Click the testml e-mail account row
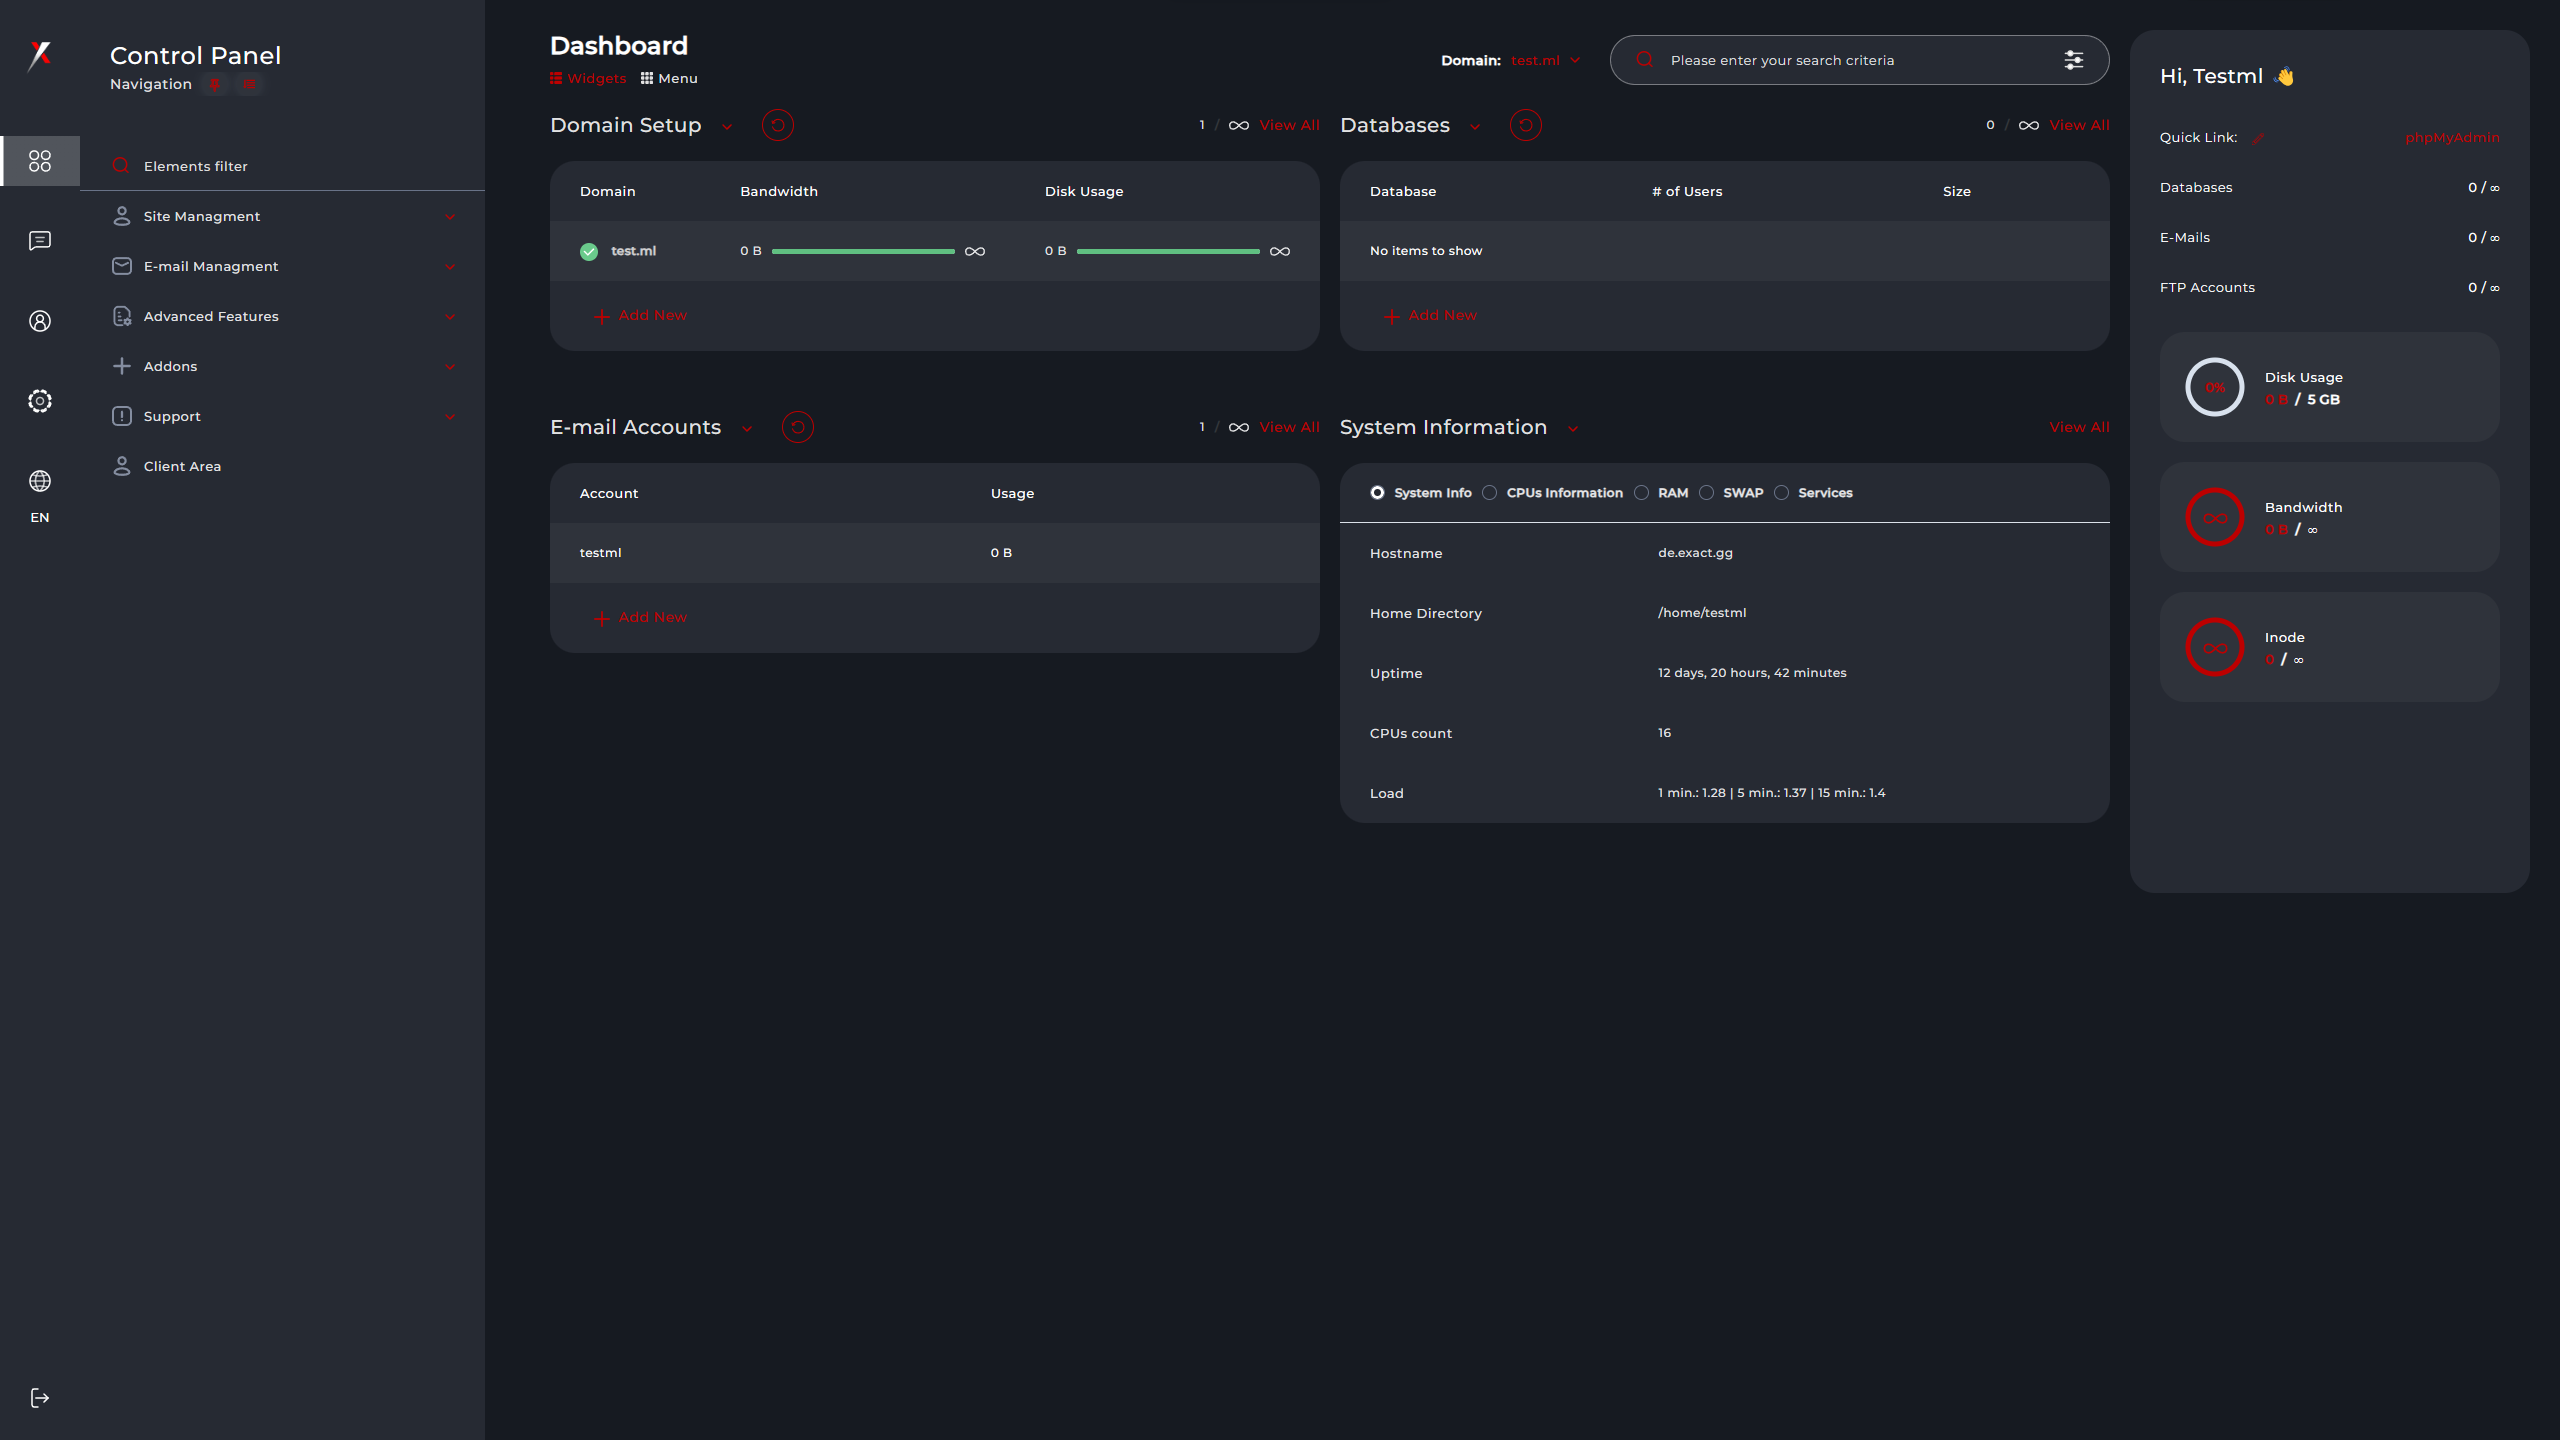This screenshot has height=1440, width=2560. tap(935, 553)
